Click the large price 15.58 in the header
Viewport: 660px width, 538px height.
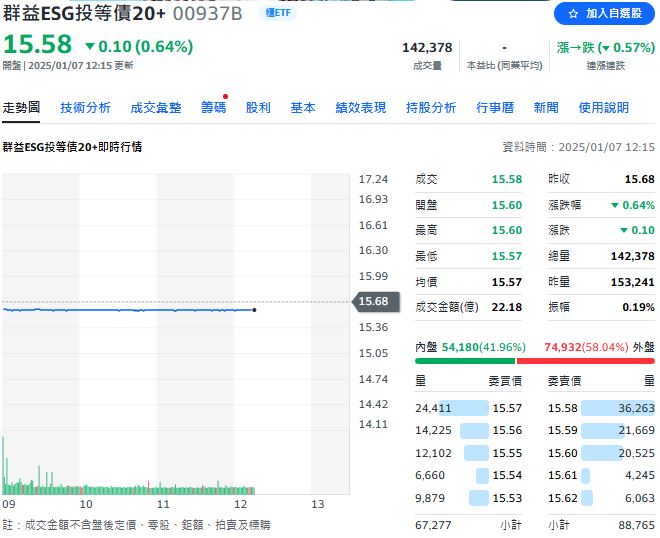click(x=38, y=44)
